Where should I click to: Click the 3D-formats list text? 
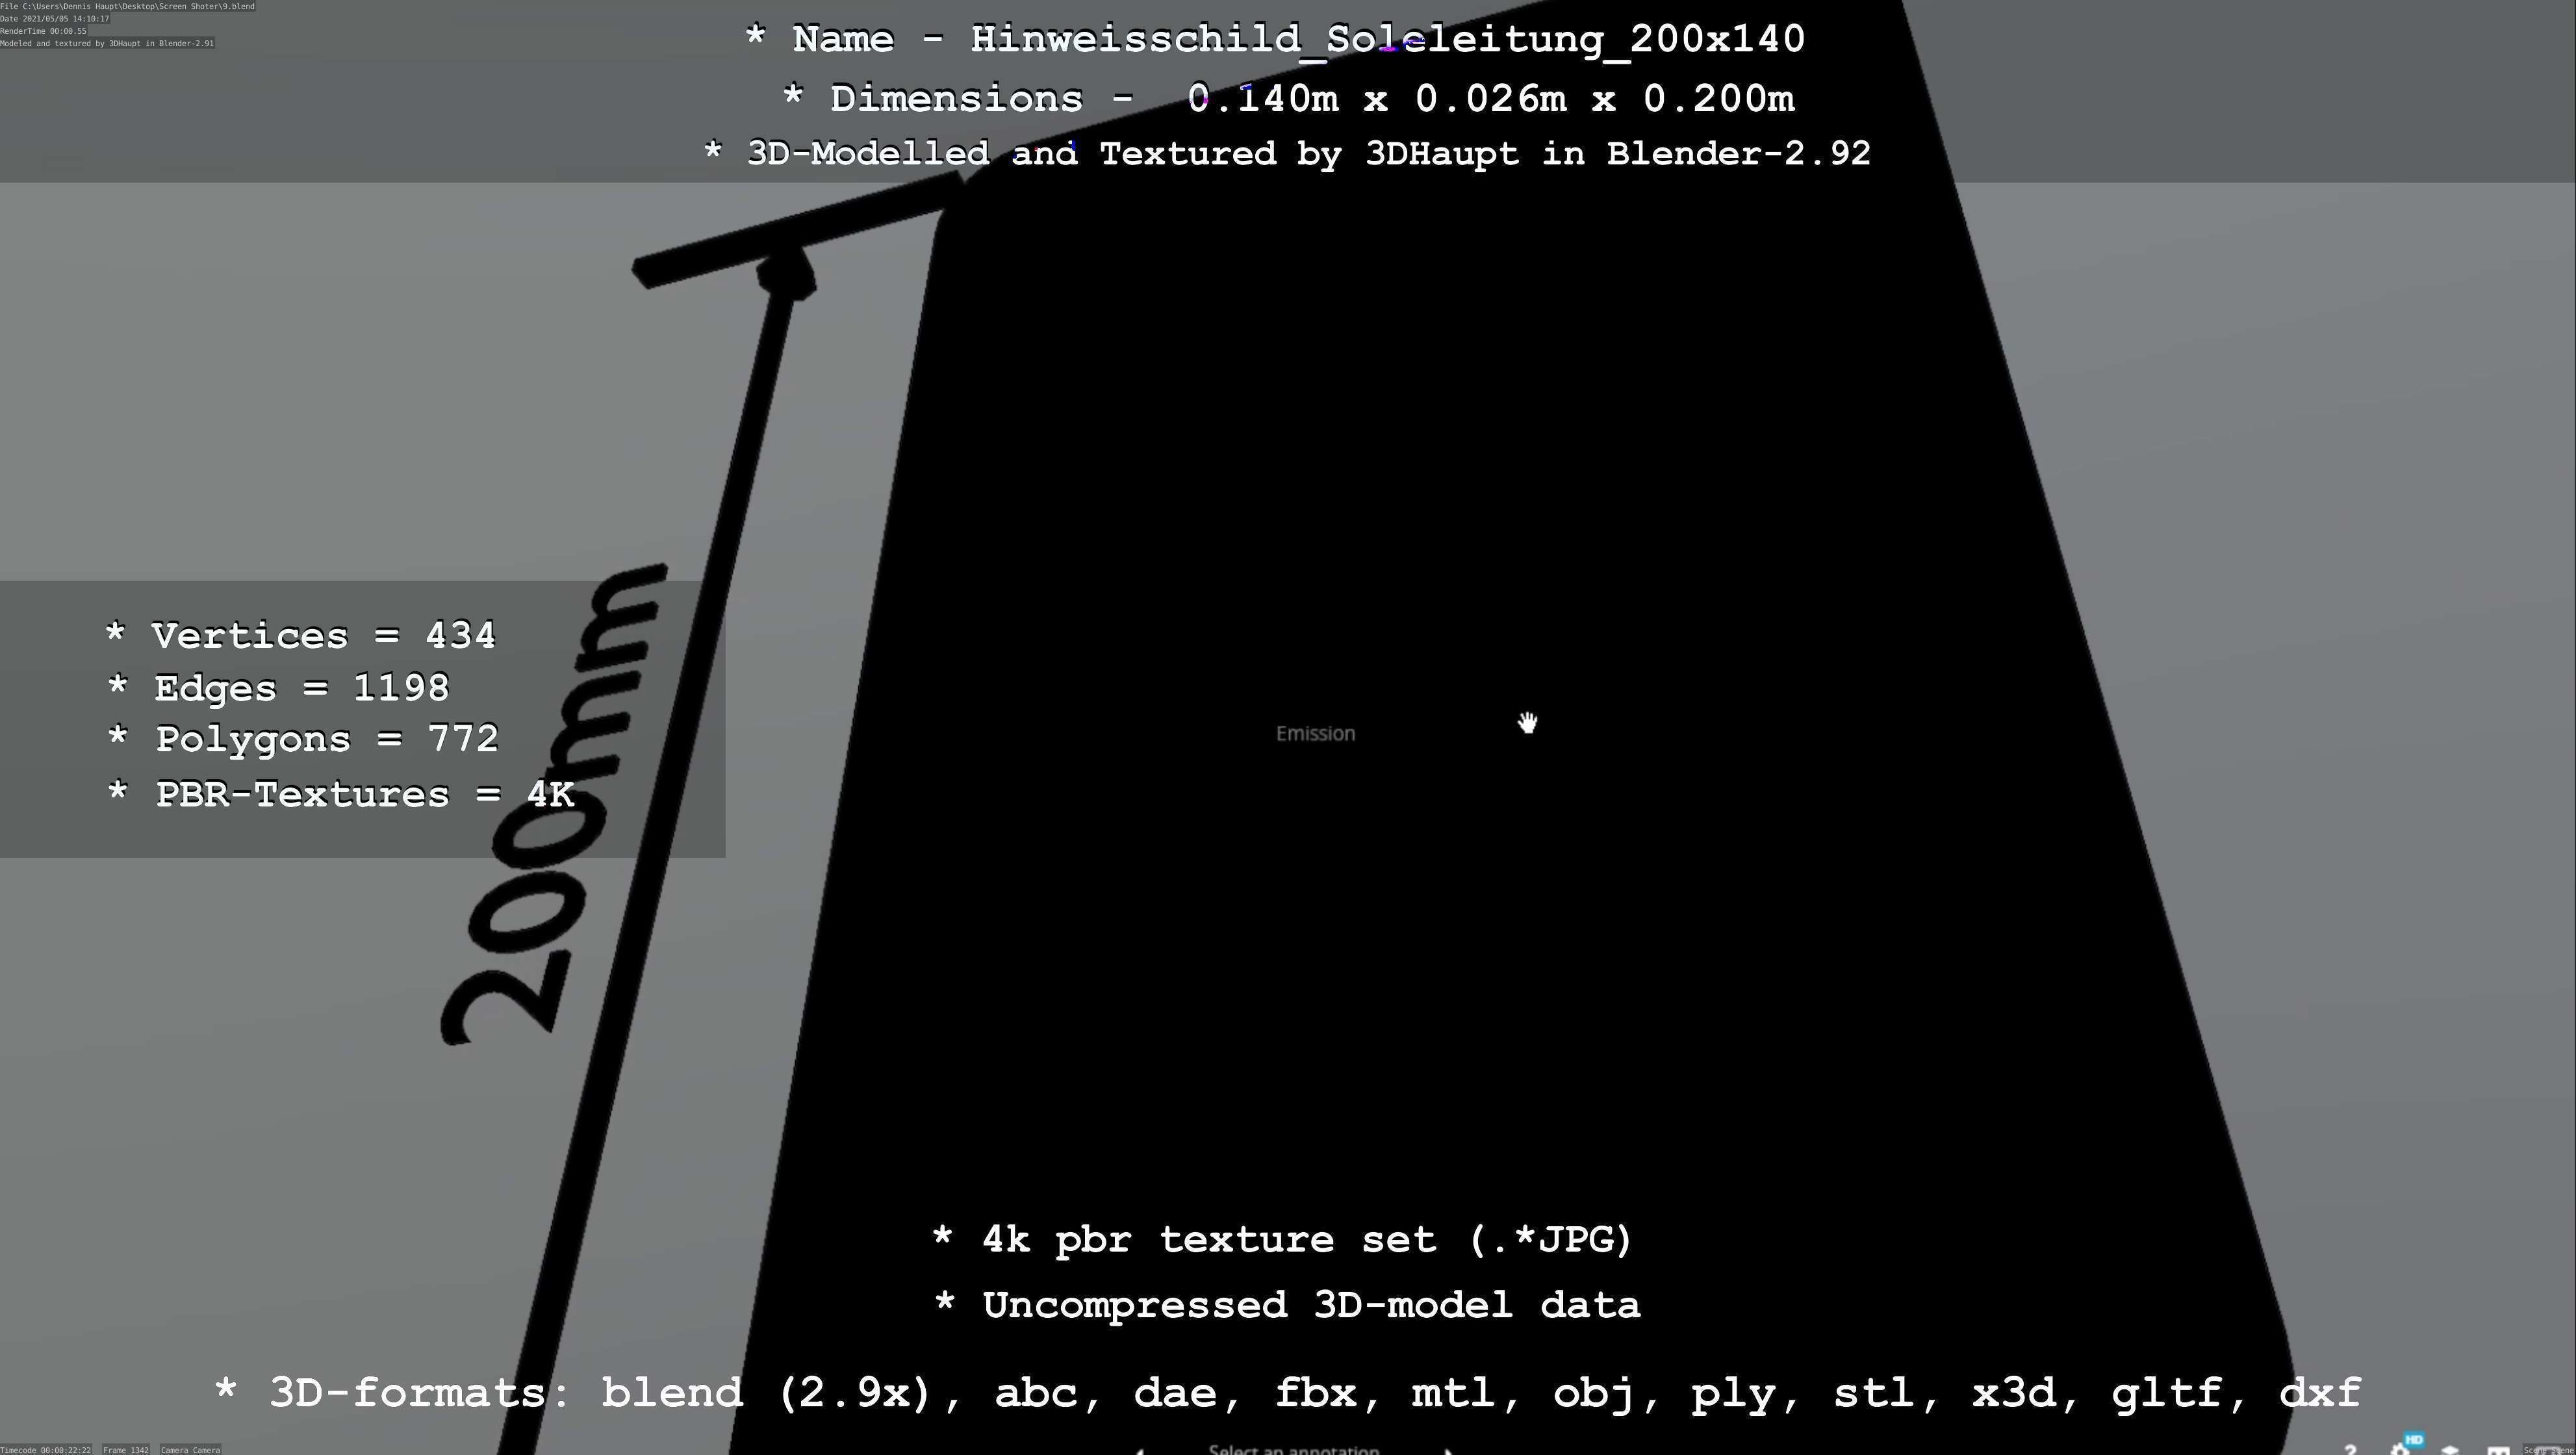pos(1287,1393)
